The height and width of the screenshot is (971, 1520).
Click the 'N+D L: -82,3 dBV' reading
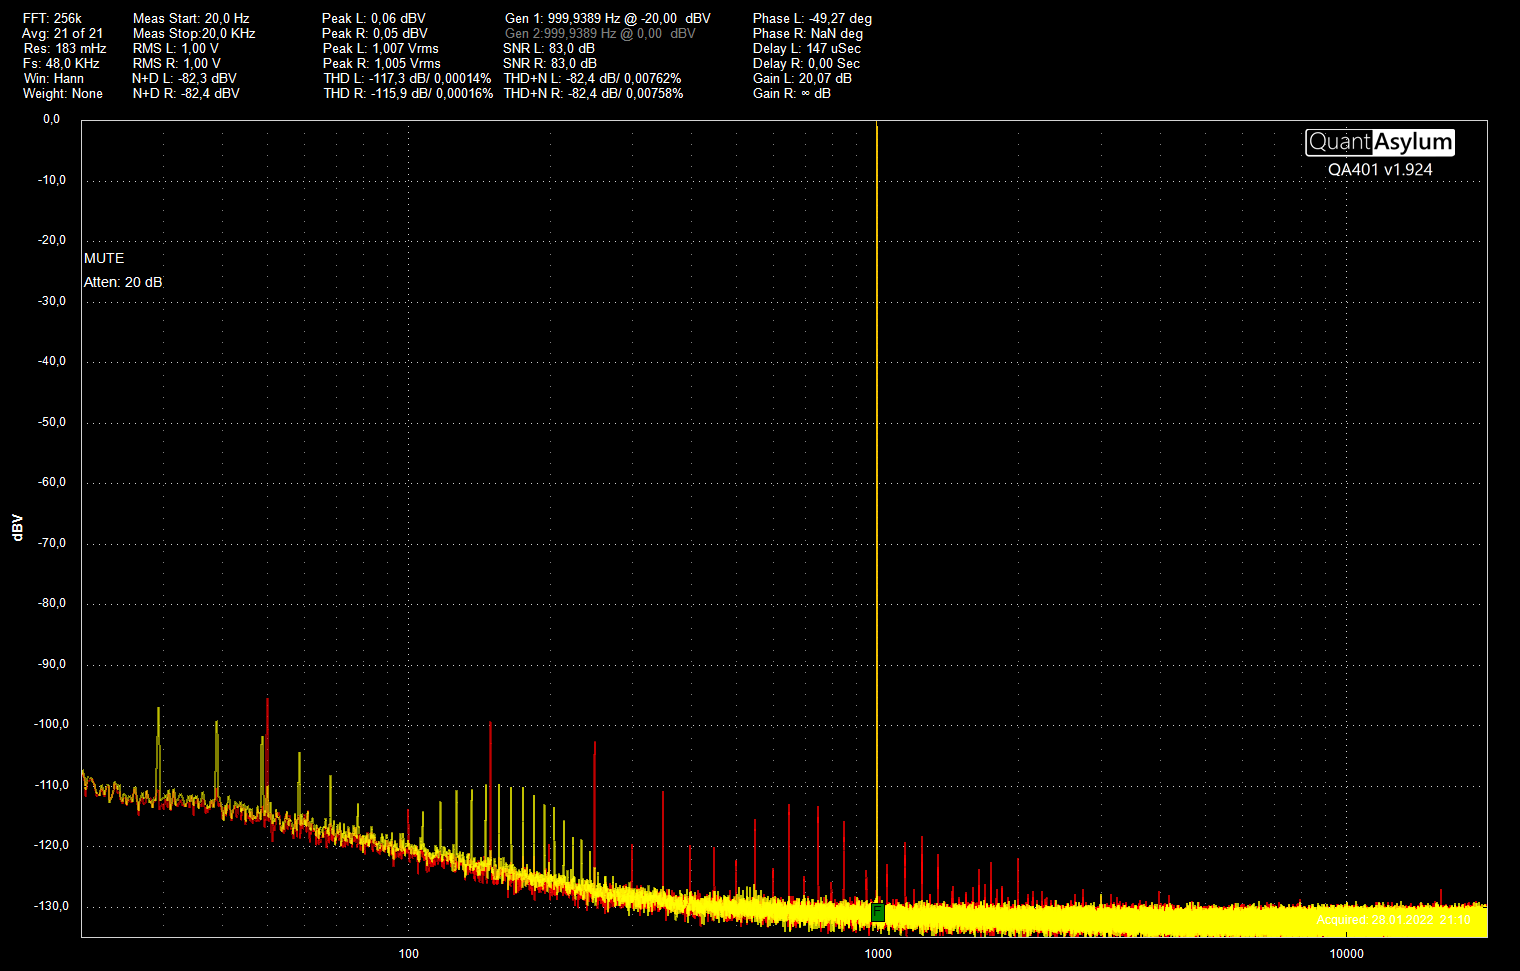click(184, 79)
